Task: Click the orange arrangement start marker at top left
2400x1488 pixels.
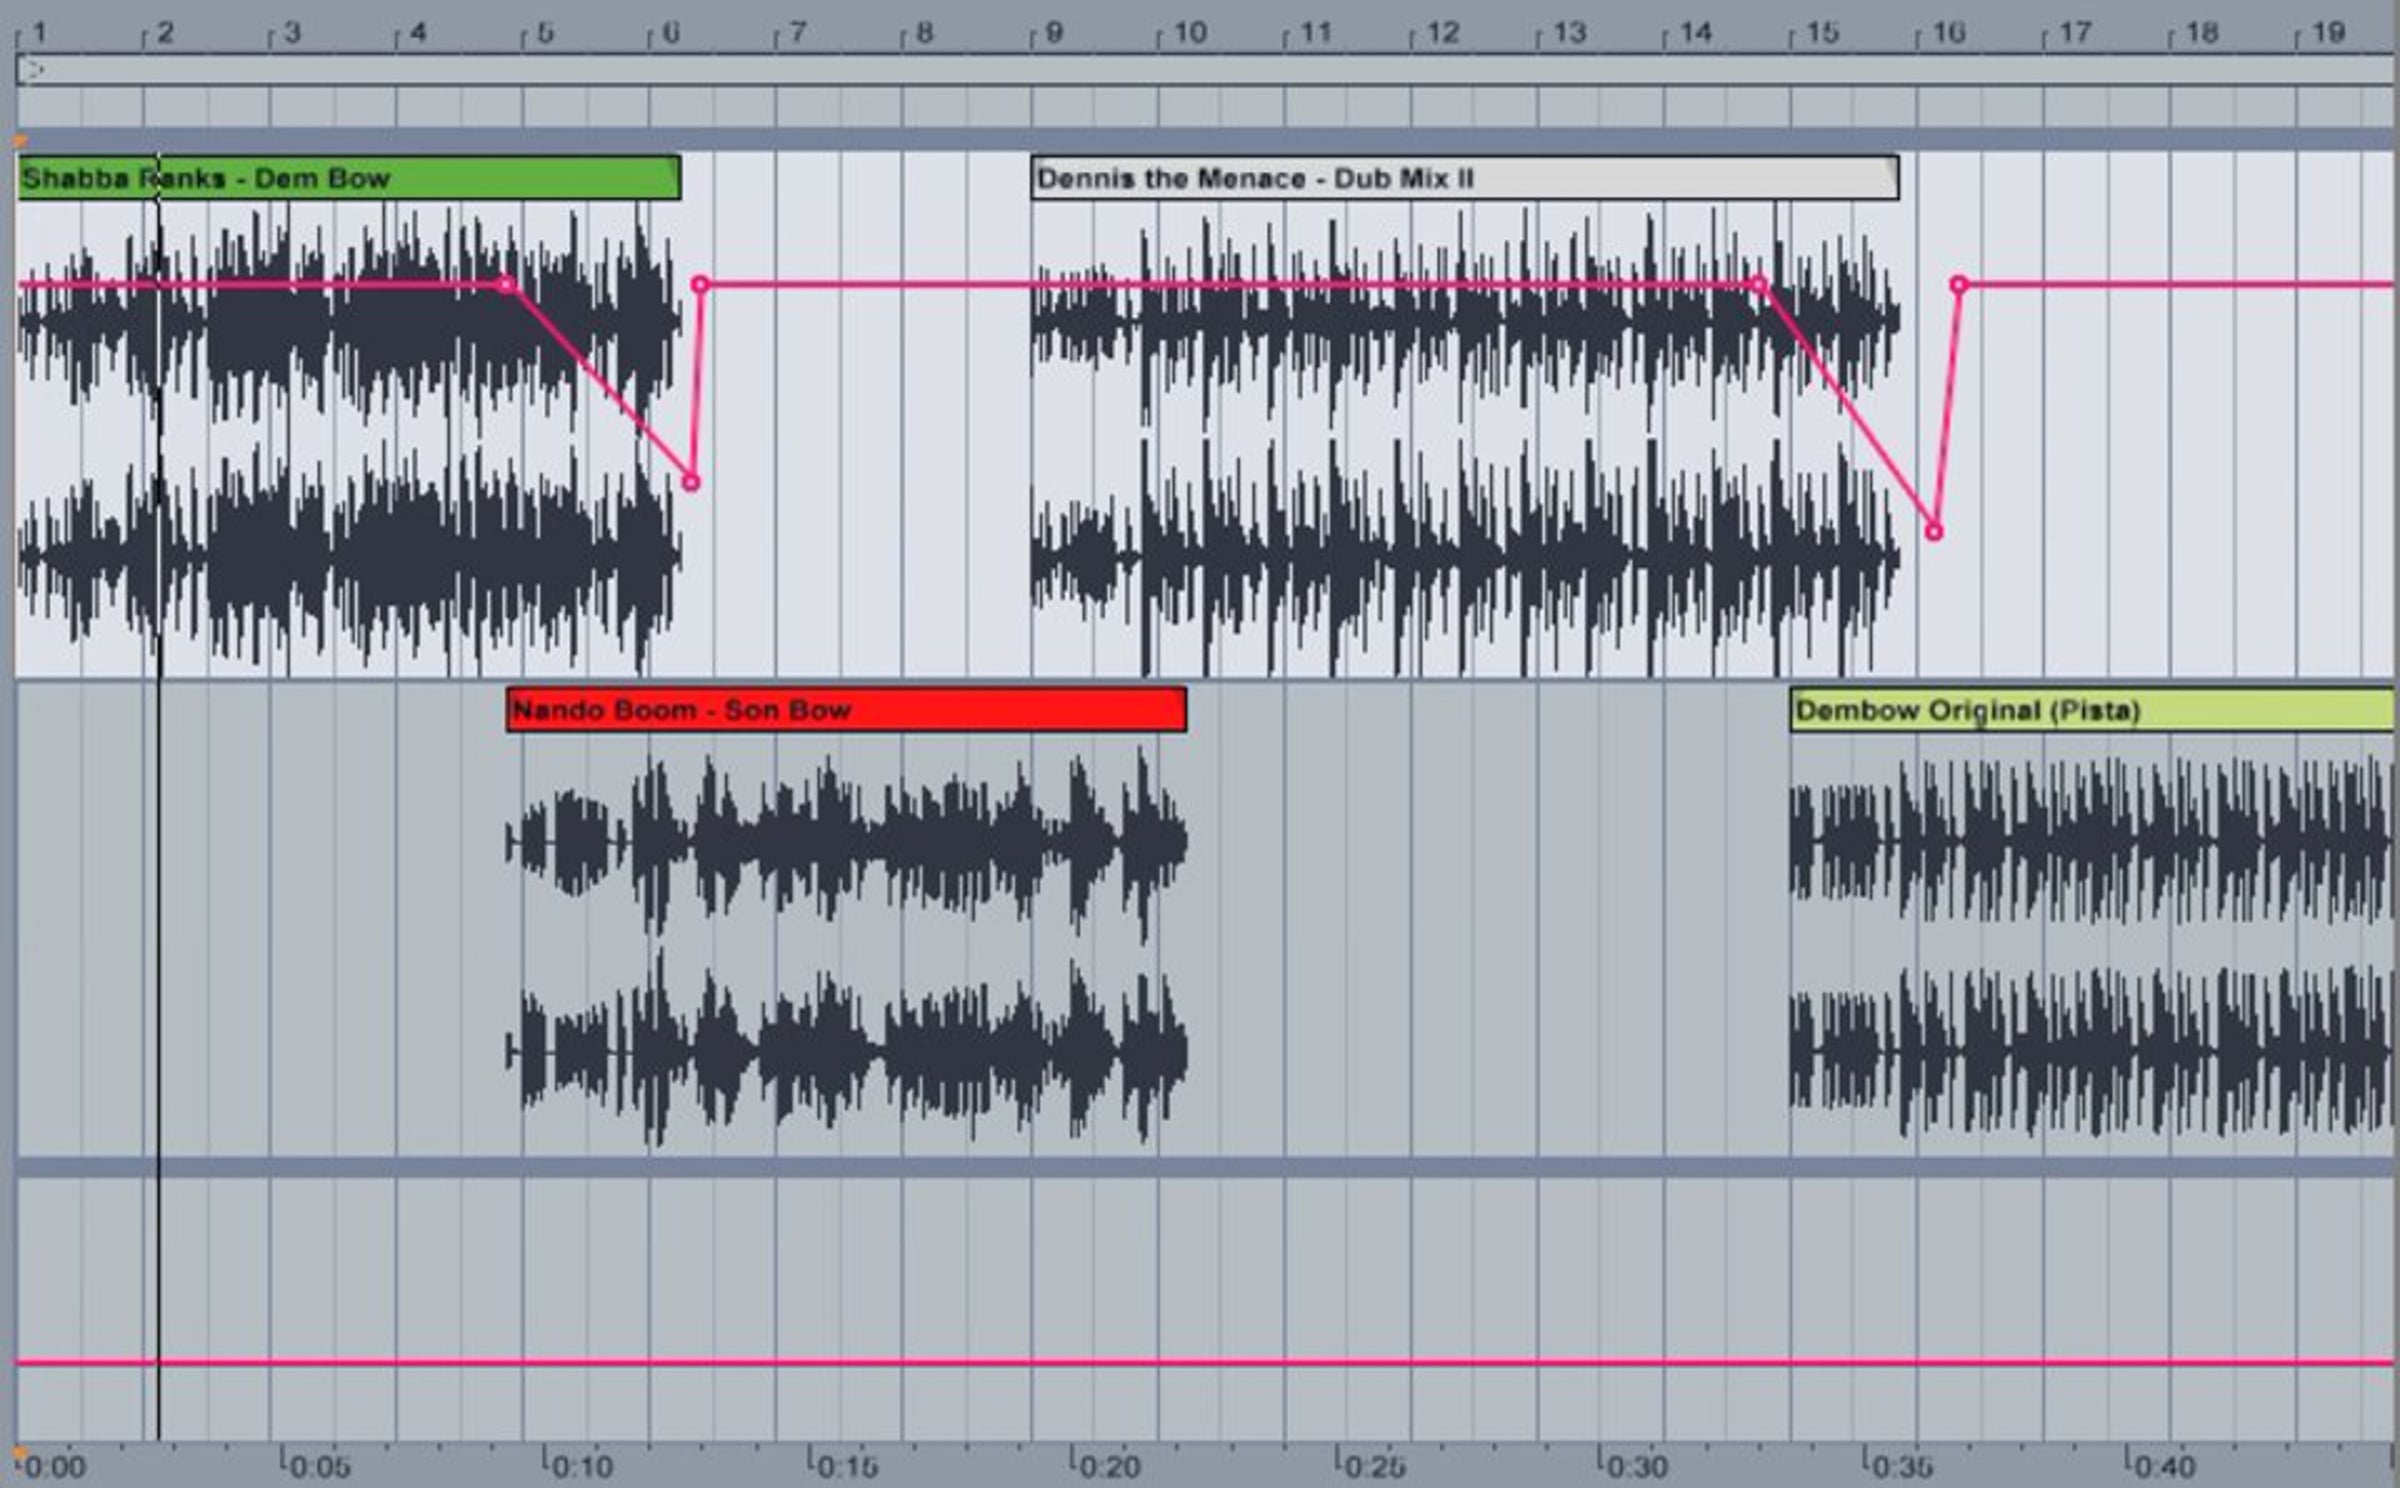Action: pyautogui.click(x=20, y=141)
